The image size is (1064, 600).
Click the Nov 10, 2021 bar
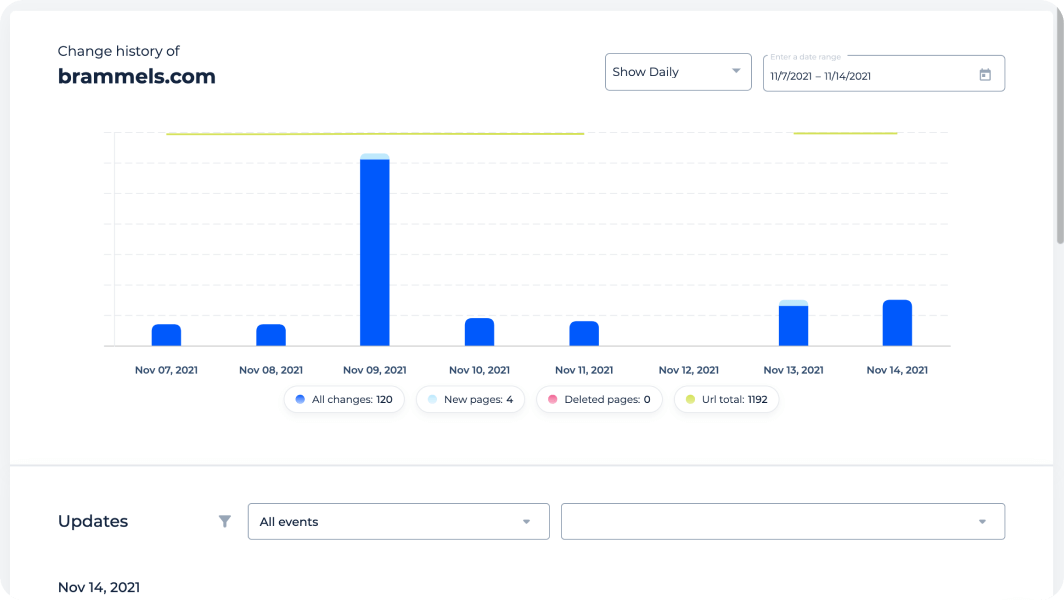479,332
